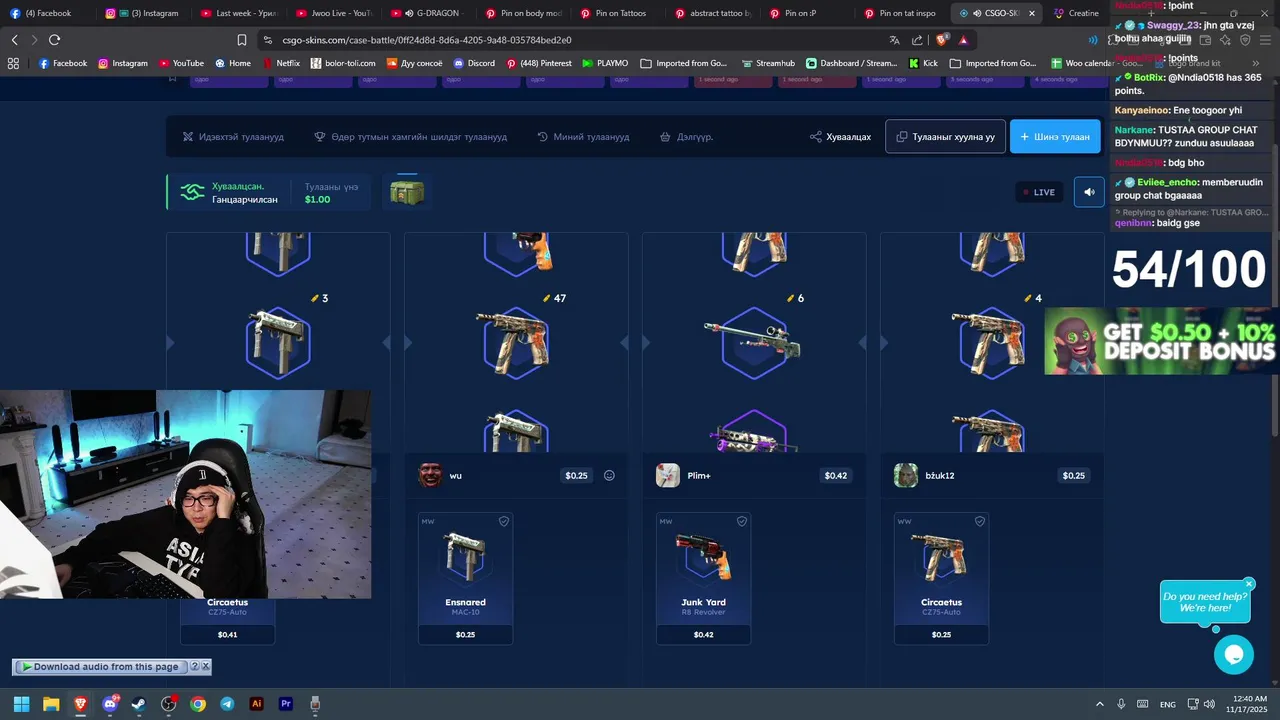Open the Streamhub bookmark folder
Viewport: 1280px width, 720px height.
(x=766, y=63)
